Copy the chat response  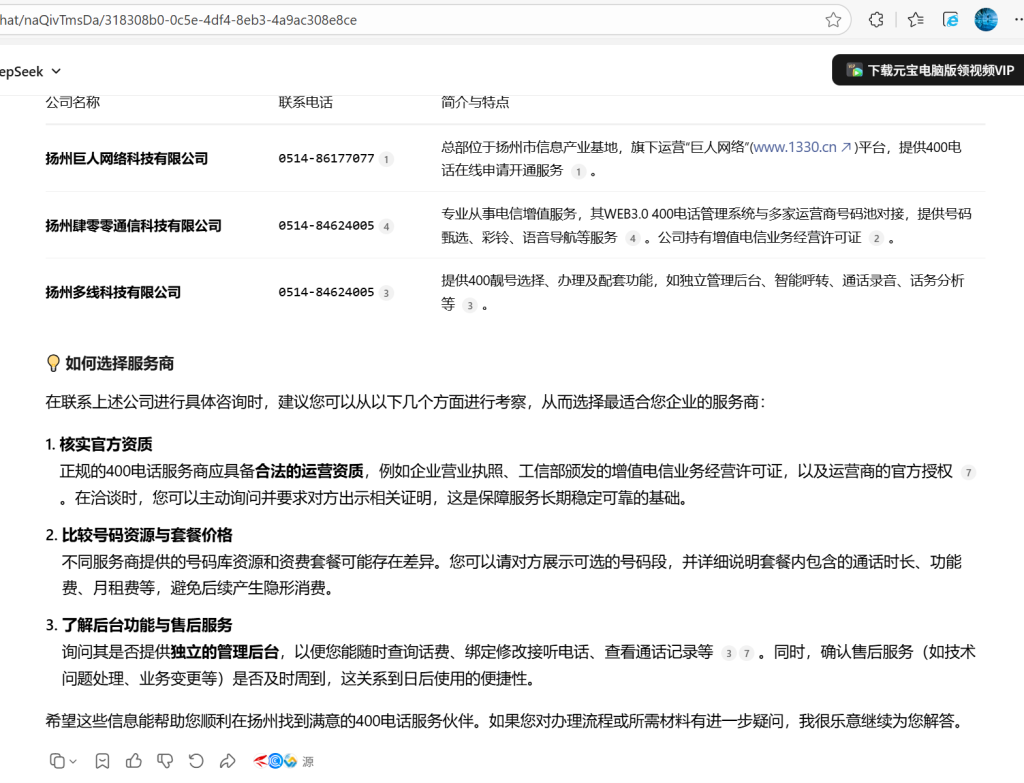tap(57, 761)
